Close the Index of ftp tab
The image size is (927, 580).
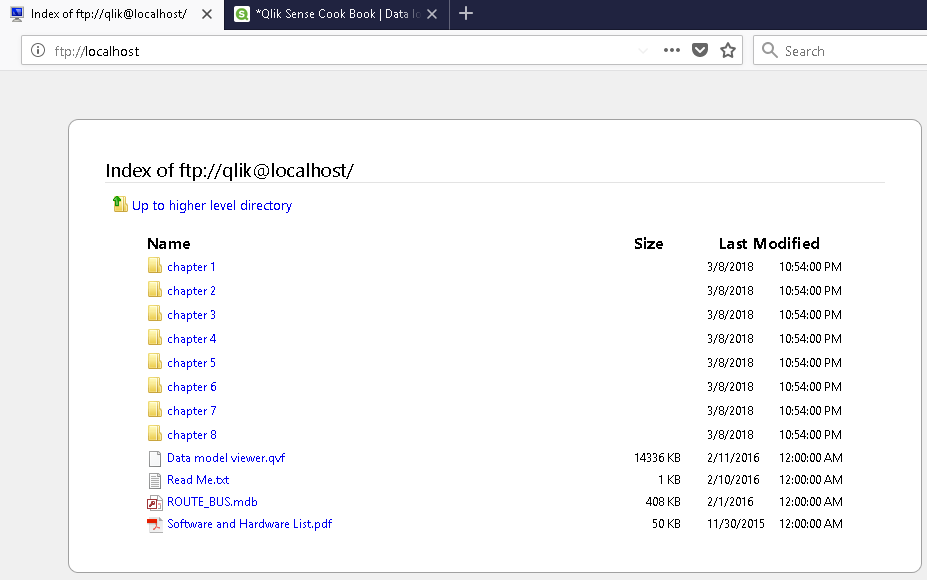[207, 14]
